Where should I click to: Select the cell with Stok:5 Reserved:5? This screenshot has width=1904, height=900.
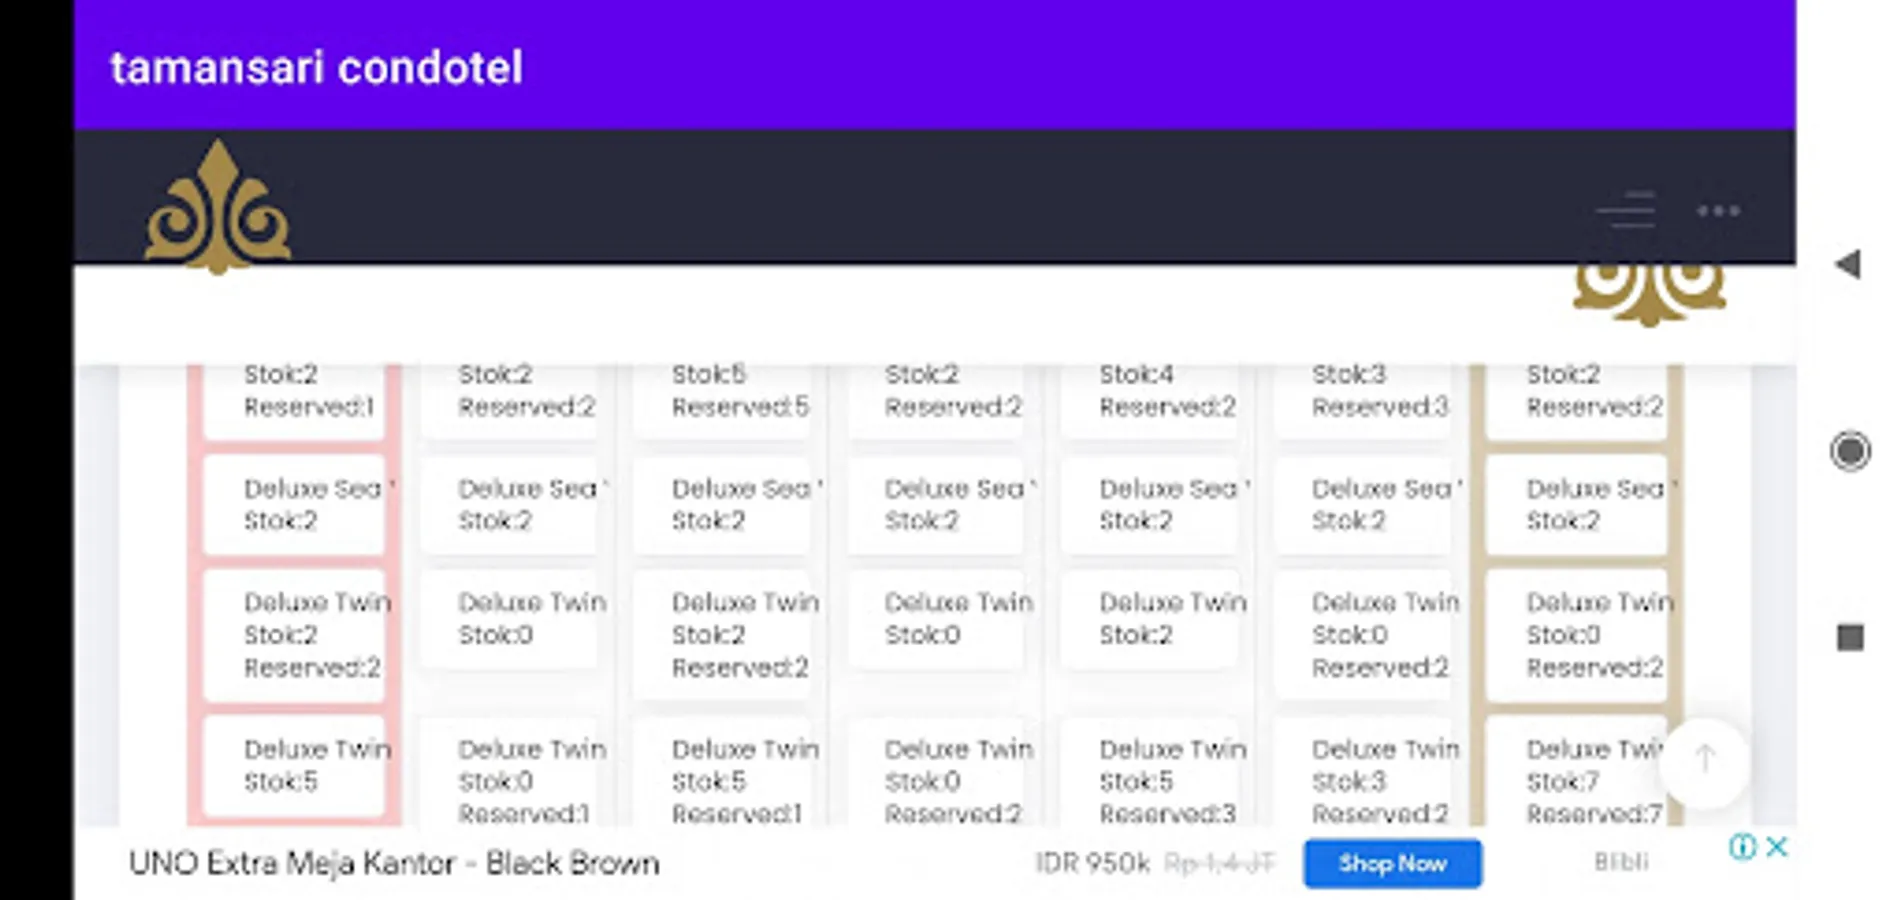[x=739, y=392]
